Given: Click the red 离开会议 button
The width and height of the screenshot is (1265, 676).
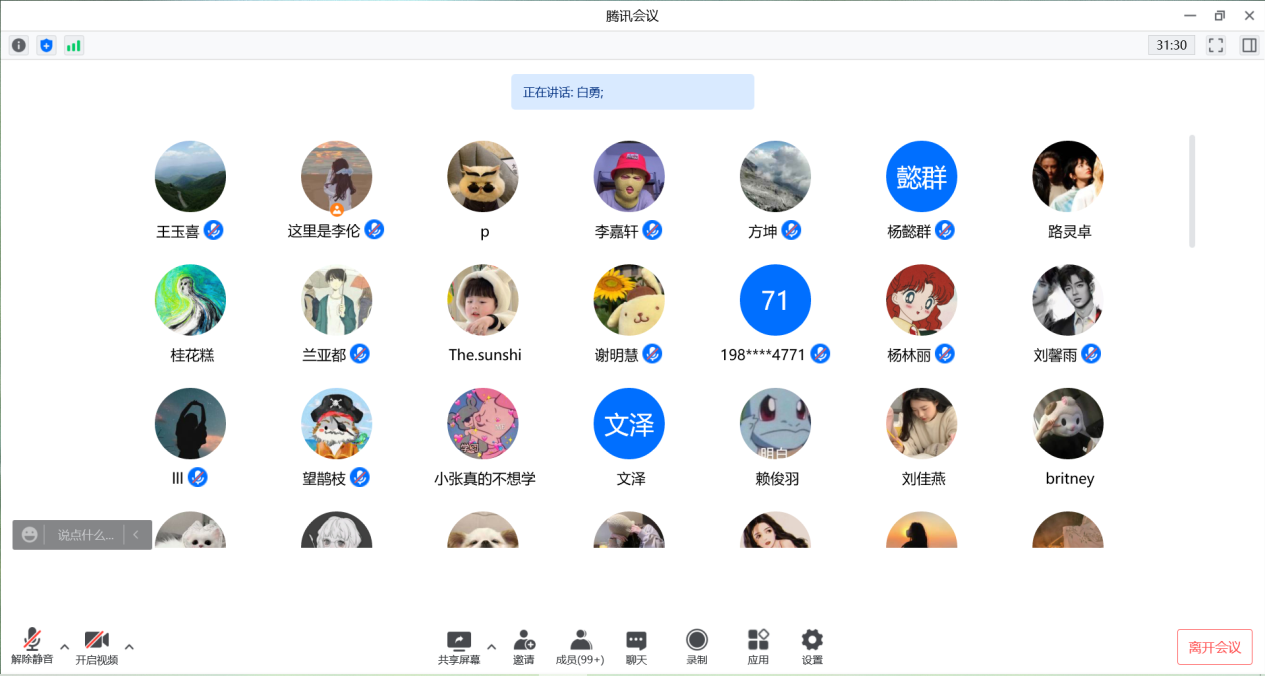Looking at the screenshot, I should pos(1214,647).
